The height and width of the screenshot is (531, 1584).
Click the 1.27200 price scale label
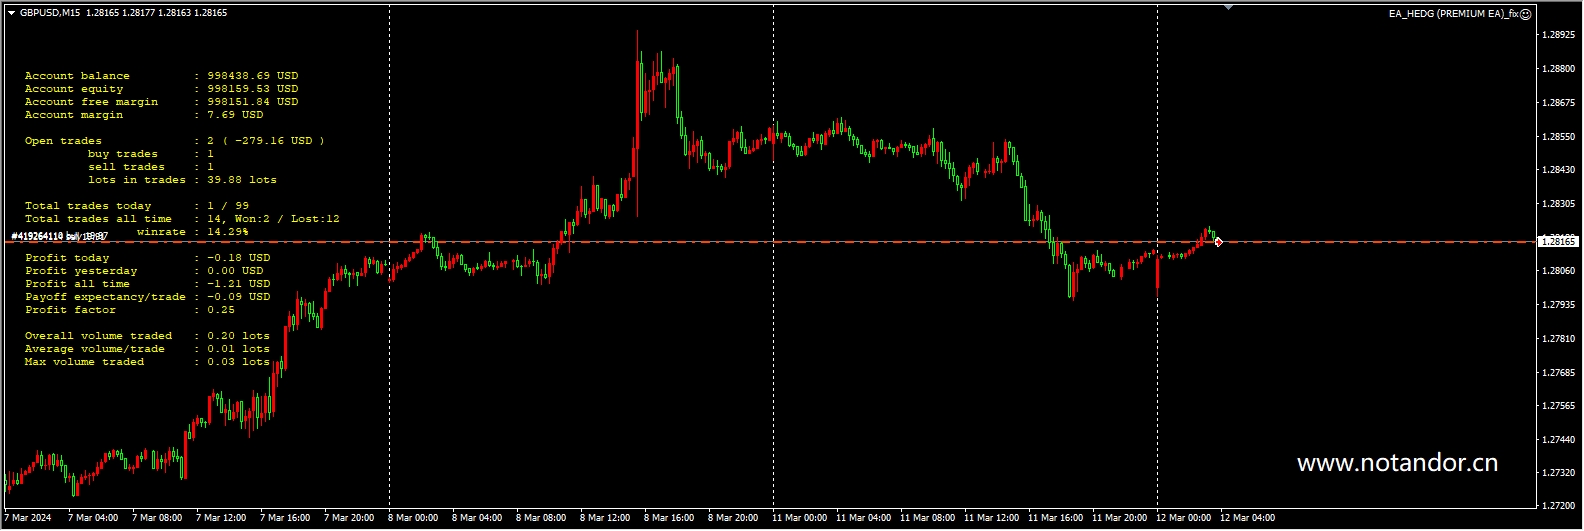pos(1558,506)
